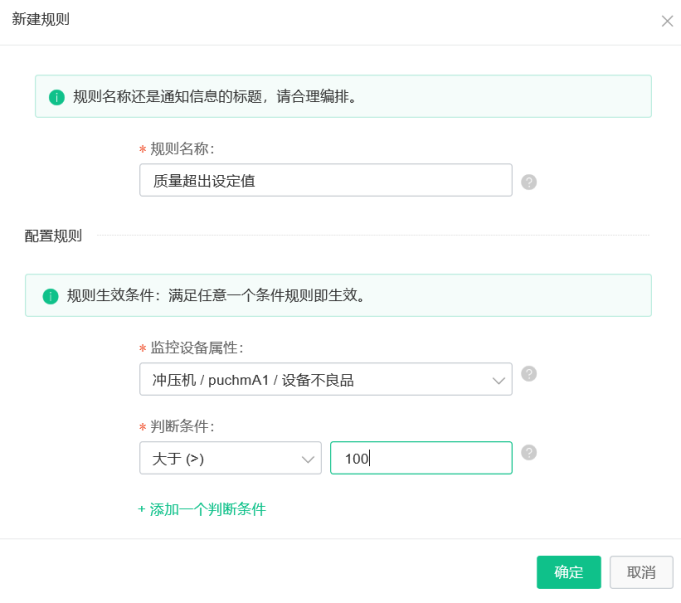Click 添加一个判断条件 link
This screenshot has height=603, width=681.
click(202, 509)
